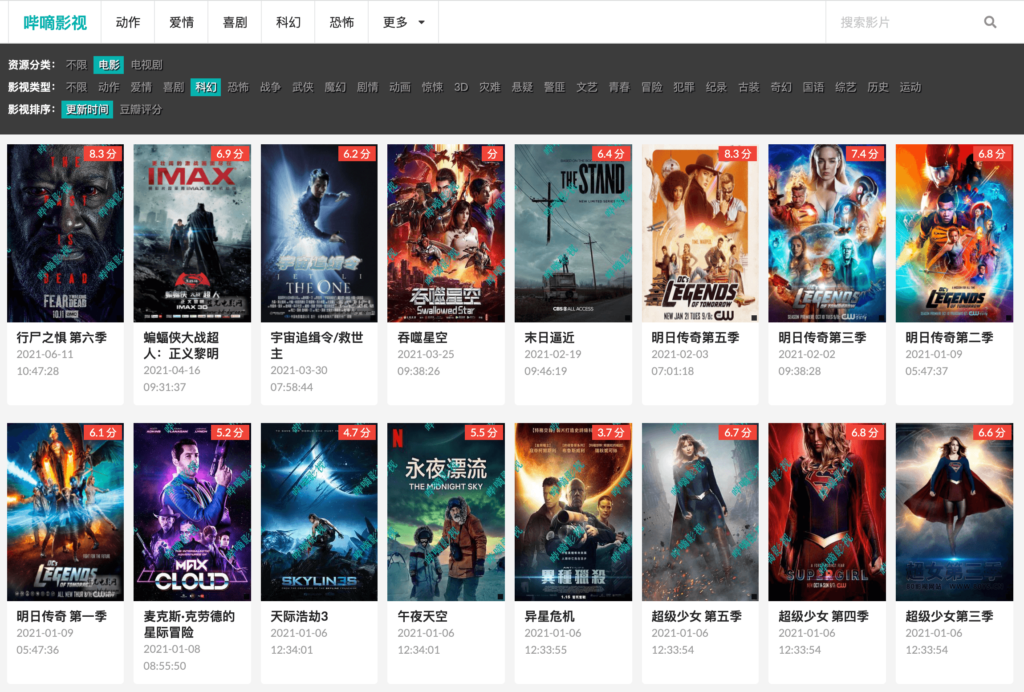
Task: Click title link 超级少女 第五季
Action: 696,616
